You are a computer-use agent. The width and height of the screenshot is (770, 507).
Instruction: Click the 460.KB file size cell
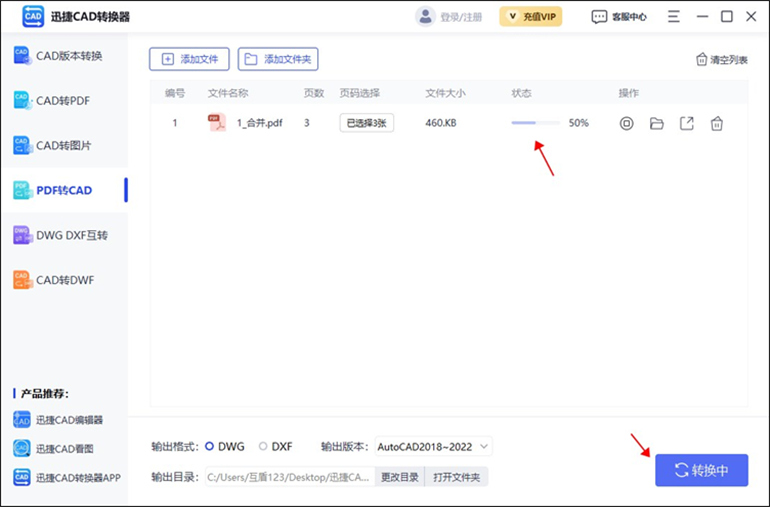tap(440, 123)
